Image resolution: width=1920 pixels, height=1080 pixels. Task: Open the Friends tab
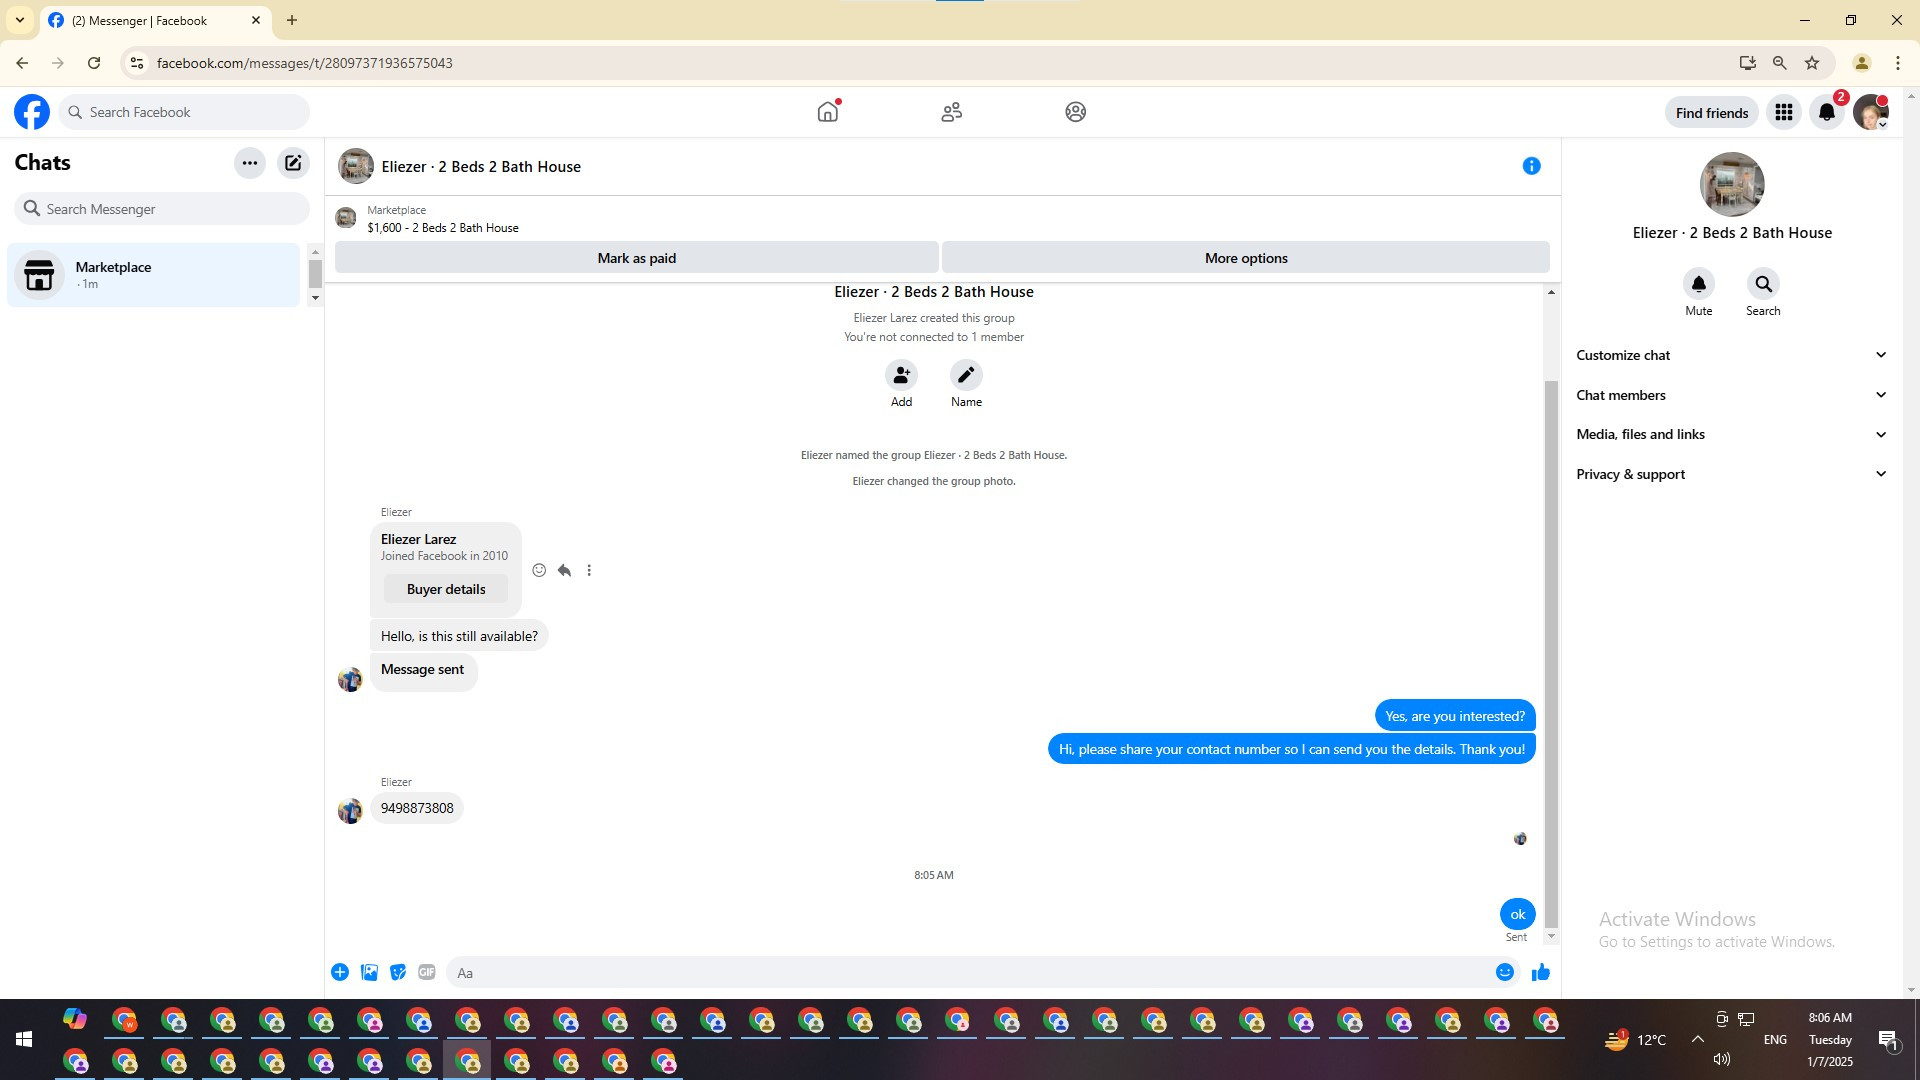[x=951, y=112]
